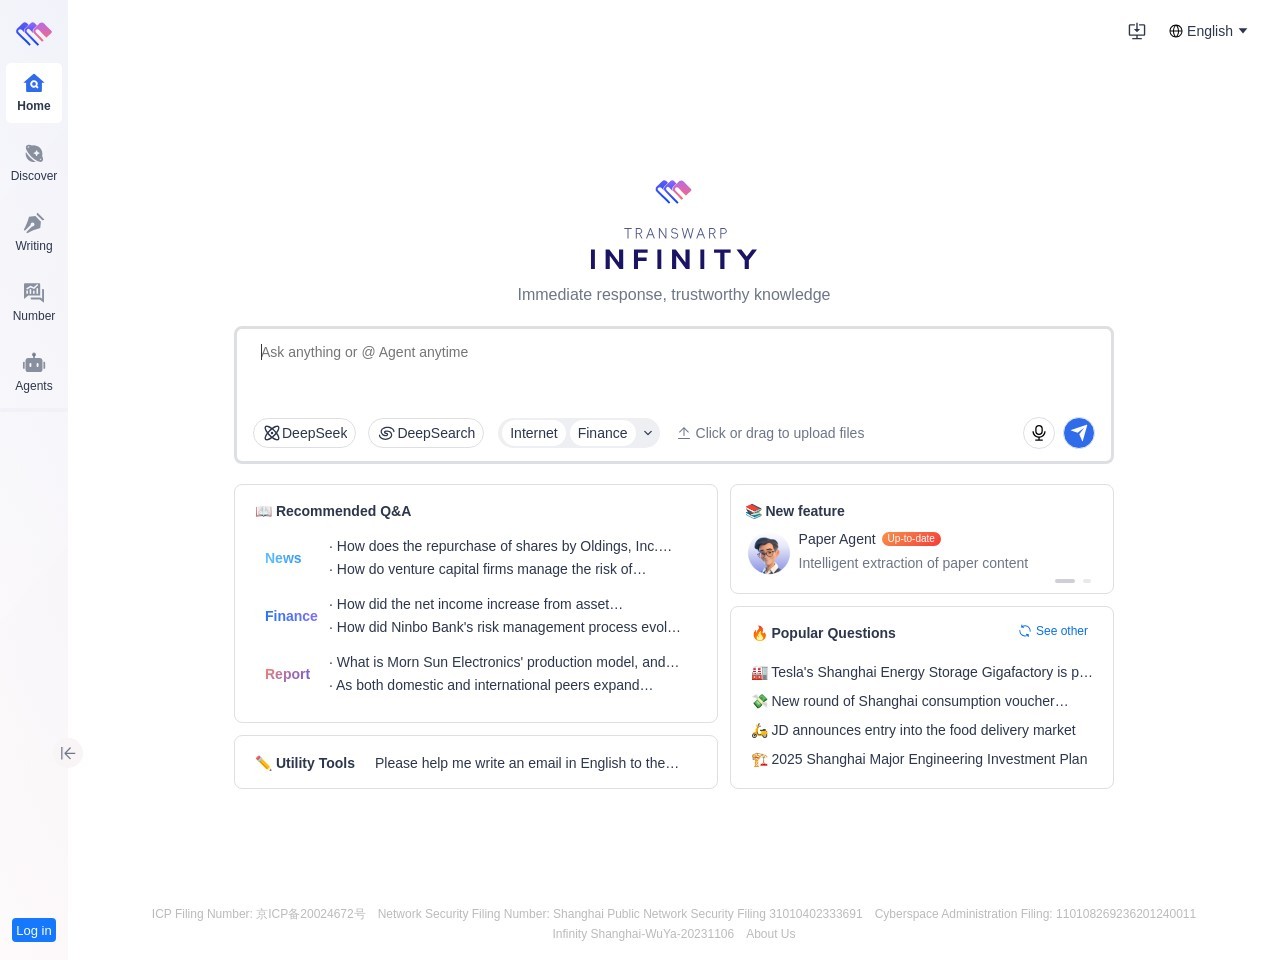1280x960 pixels.
Task: Open the Agents page in sidebar
Action: 34,373
